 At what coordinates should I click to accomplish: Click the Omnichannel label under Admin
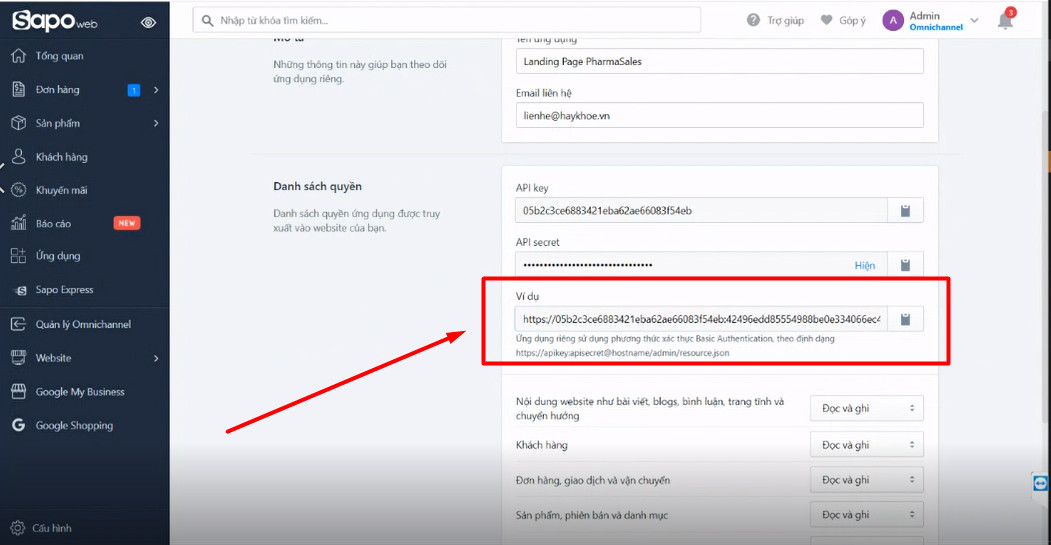(x=936, y=27)
